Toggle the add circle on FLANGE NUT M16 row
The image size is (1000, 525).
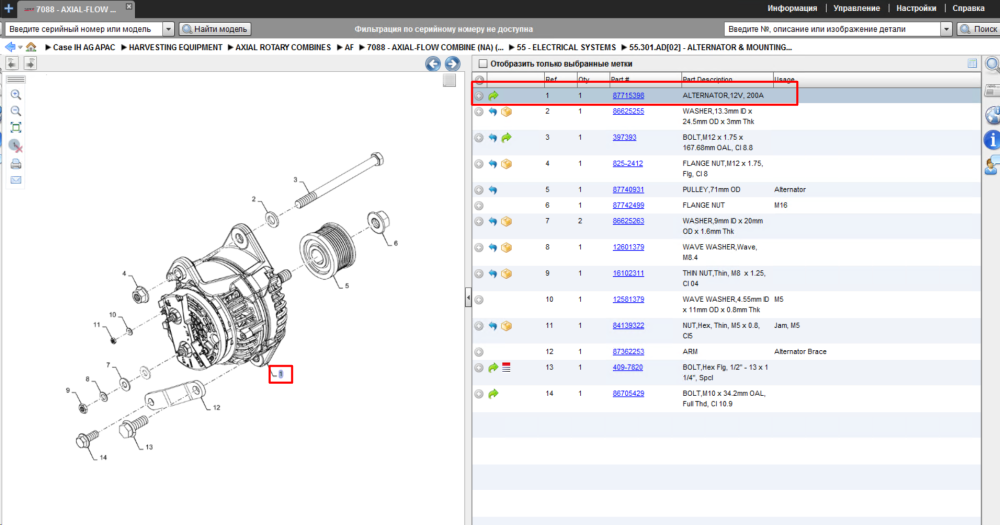pos(479,206)
